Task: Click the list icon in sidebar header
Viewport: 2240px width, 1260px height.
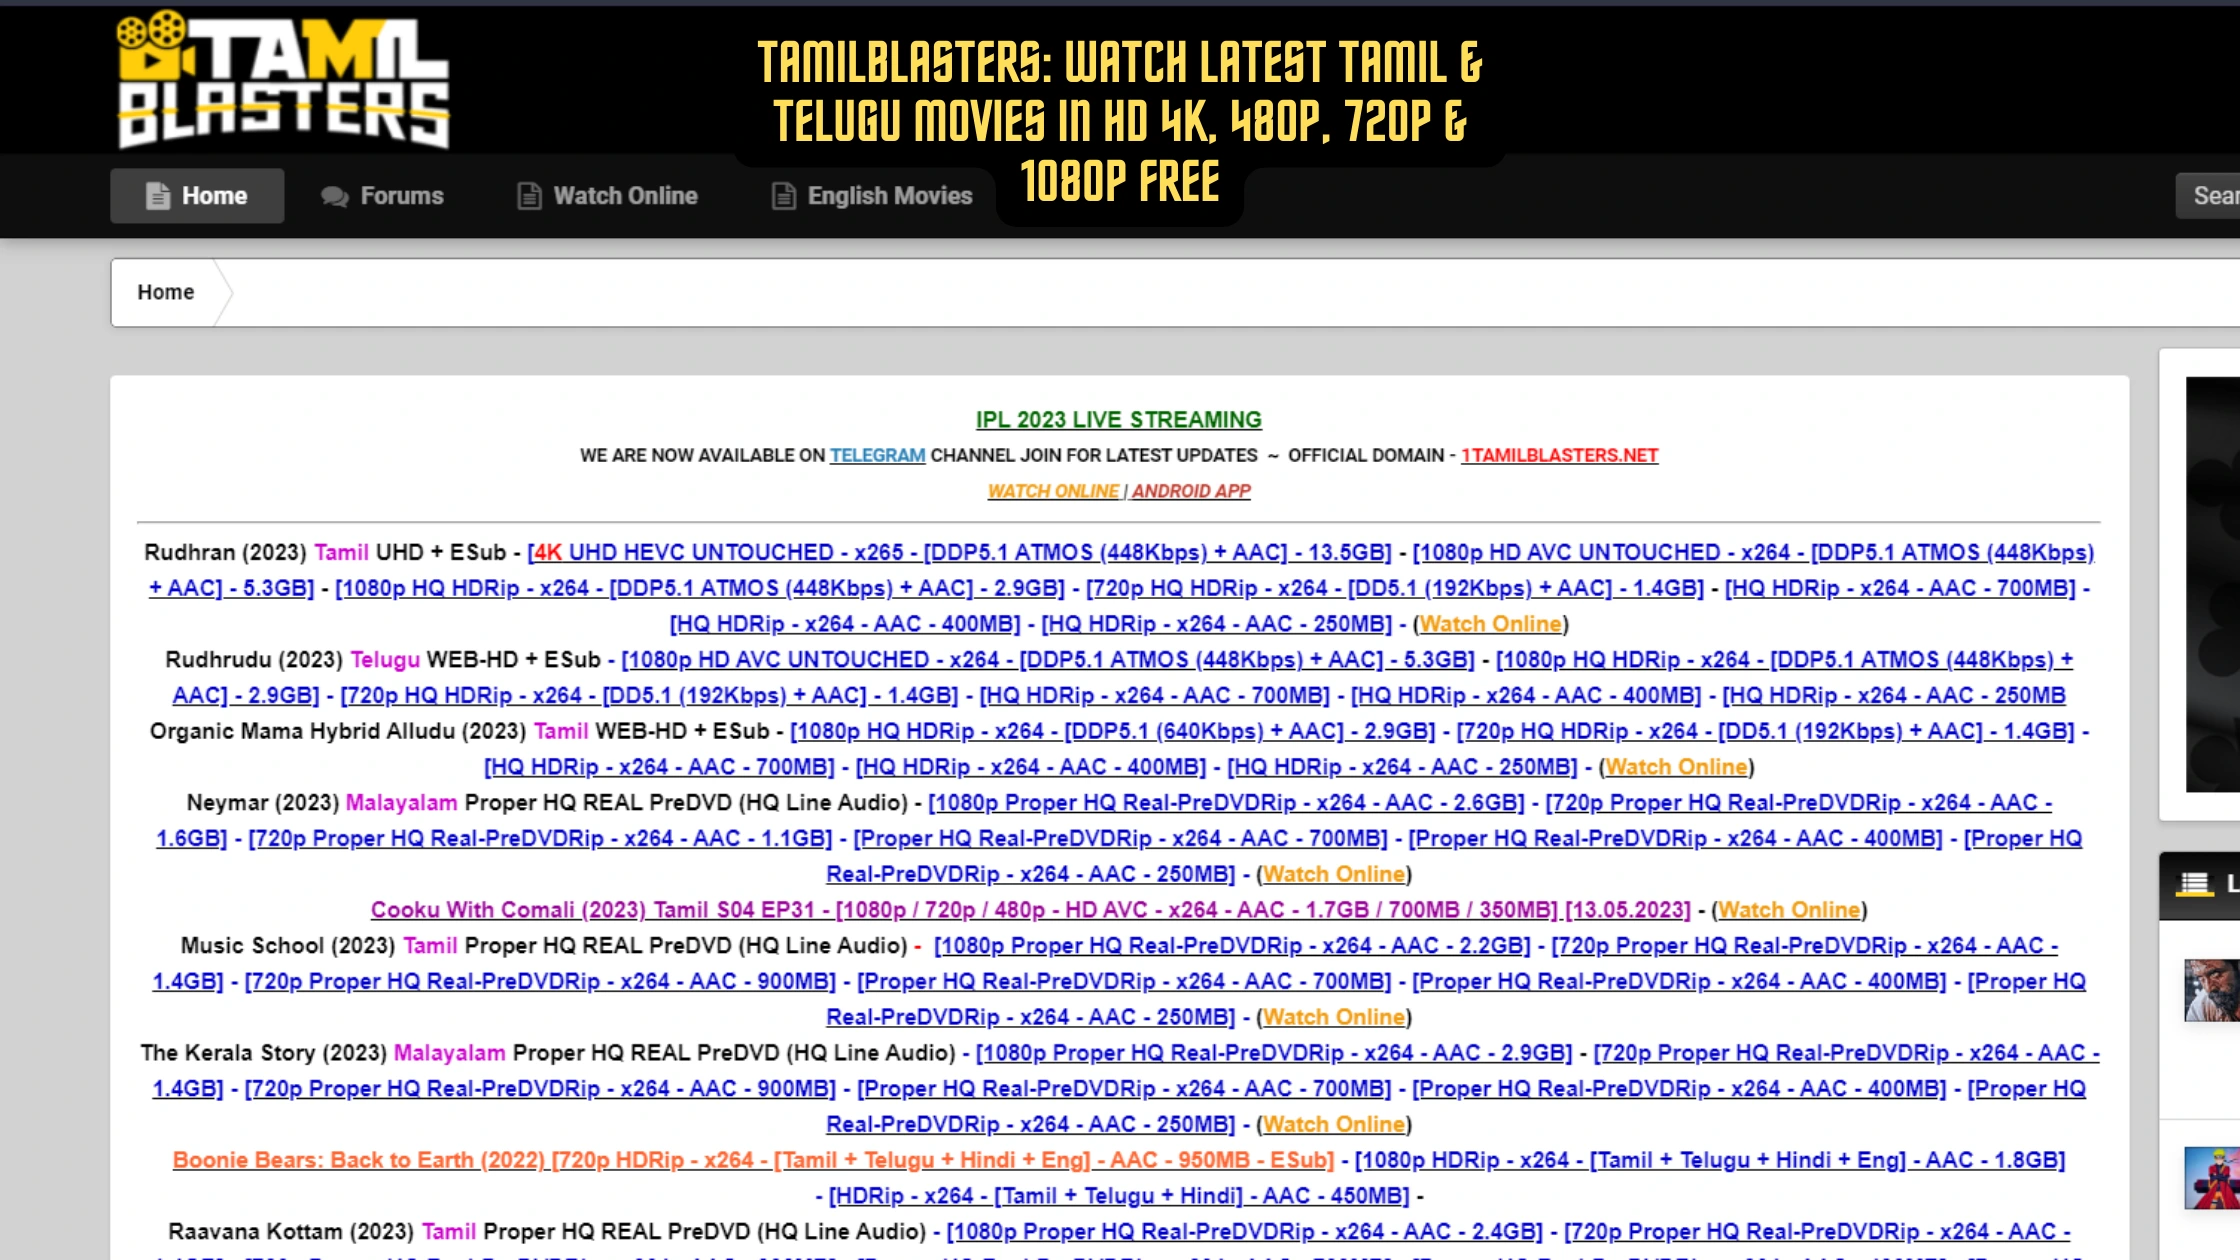Action: (2194, 884)
